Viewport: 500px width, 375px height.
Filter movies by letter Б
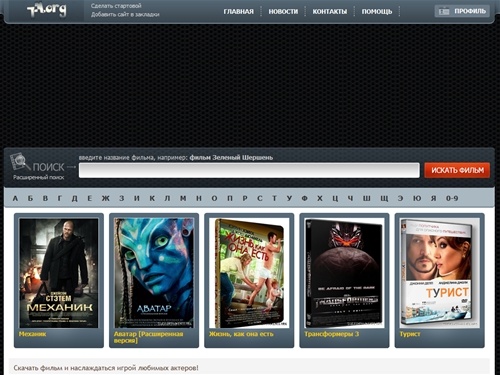pyautogui.click(x=30, y=198)
